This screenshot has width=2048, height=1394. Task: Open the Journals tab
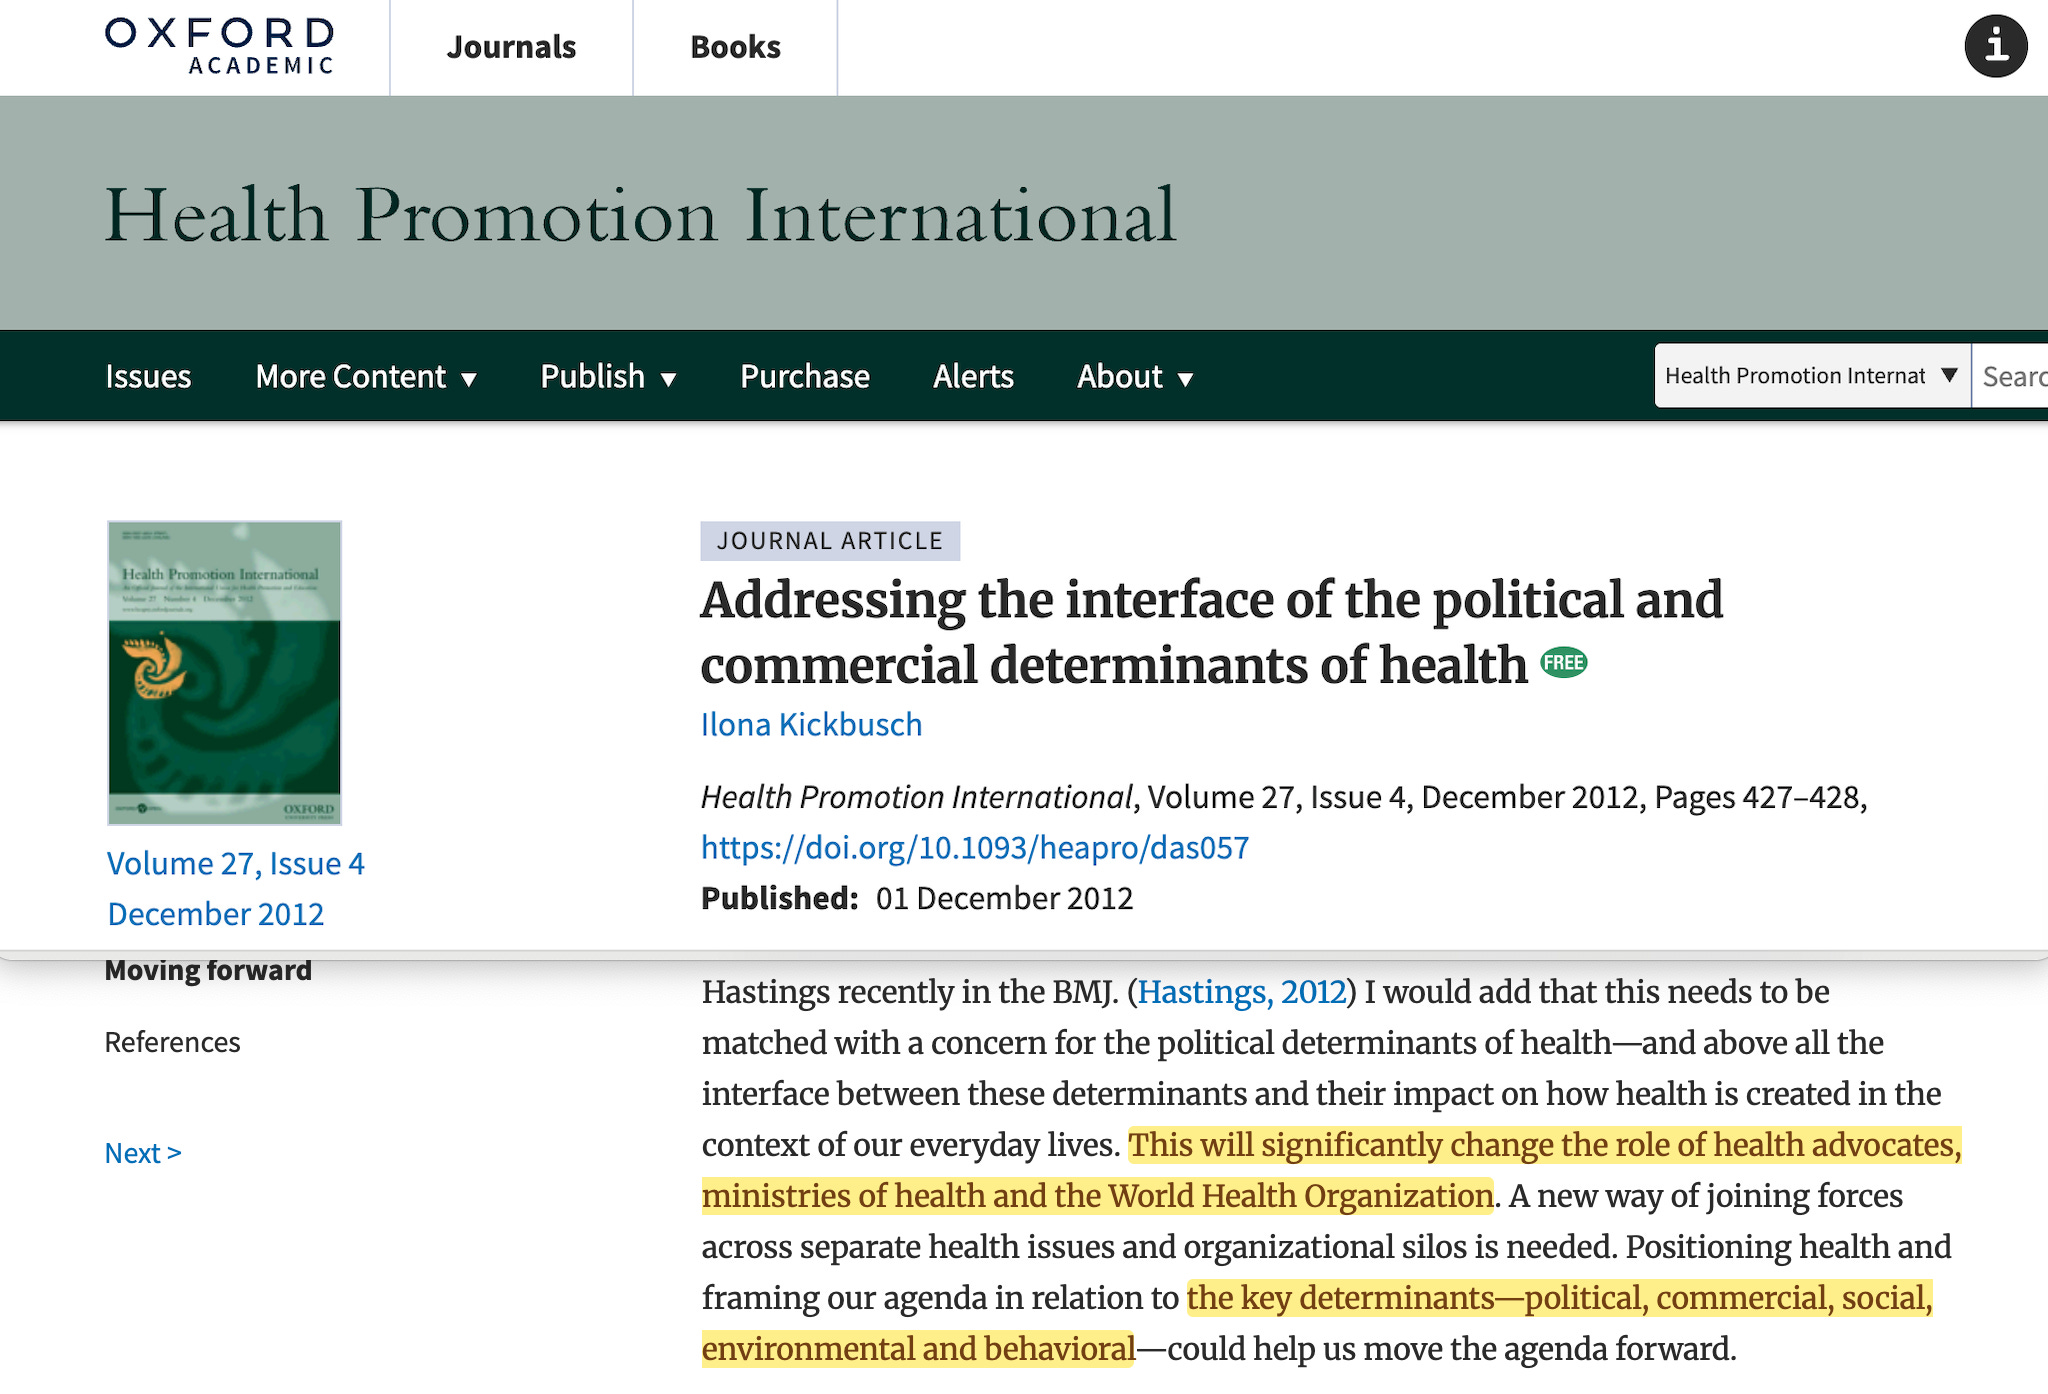click(x=511, y=47)
